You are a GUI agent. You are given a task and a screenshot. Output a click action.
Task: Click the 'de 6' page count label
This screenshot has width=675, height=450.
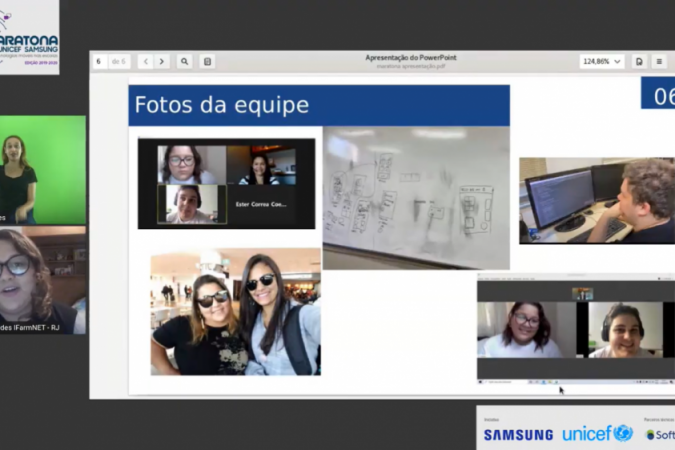pyautogui.click(x=119, y=62)
